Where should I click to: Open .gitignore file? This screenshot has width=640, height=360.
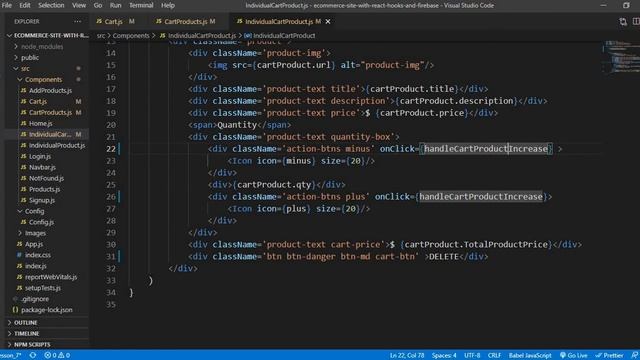35,299
